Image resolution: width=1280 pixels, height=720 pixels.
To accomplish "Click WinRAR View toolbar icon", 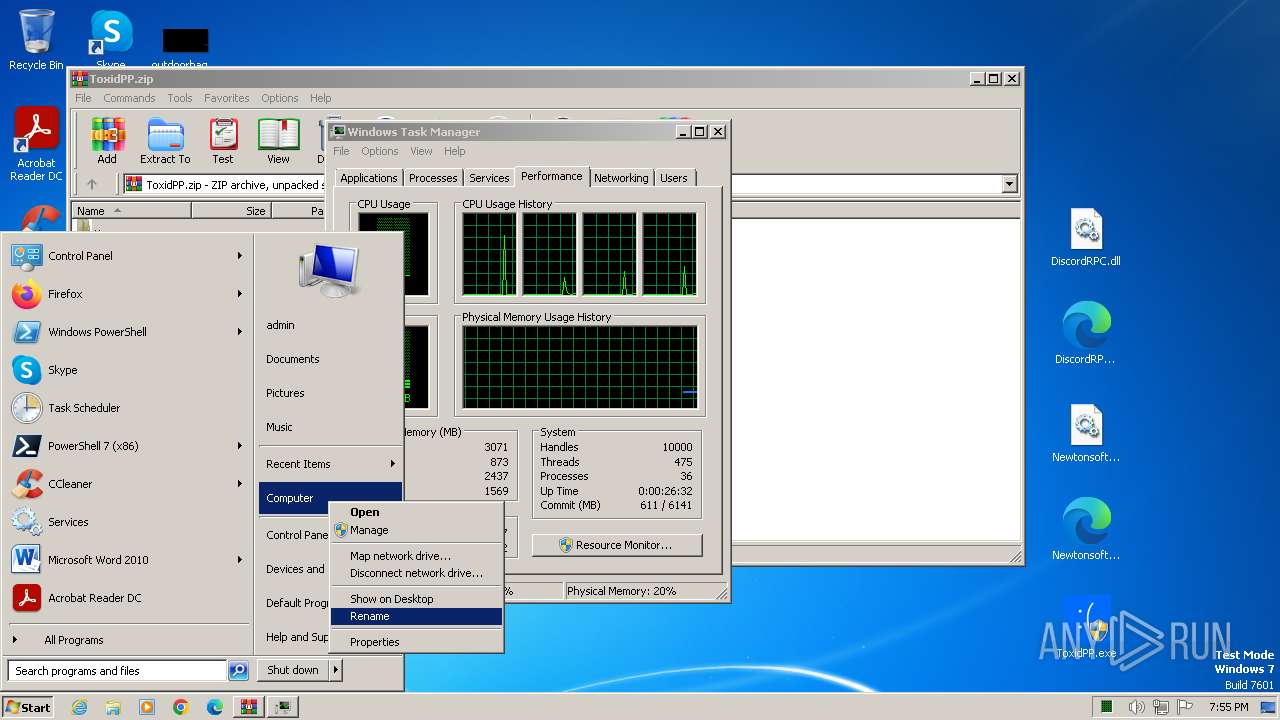I will 278,141.
